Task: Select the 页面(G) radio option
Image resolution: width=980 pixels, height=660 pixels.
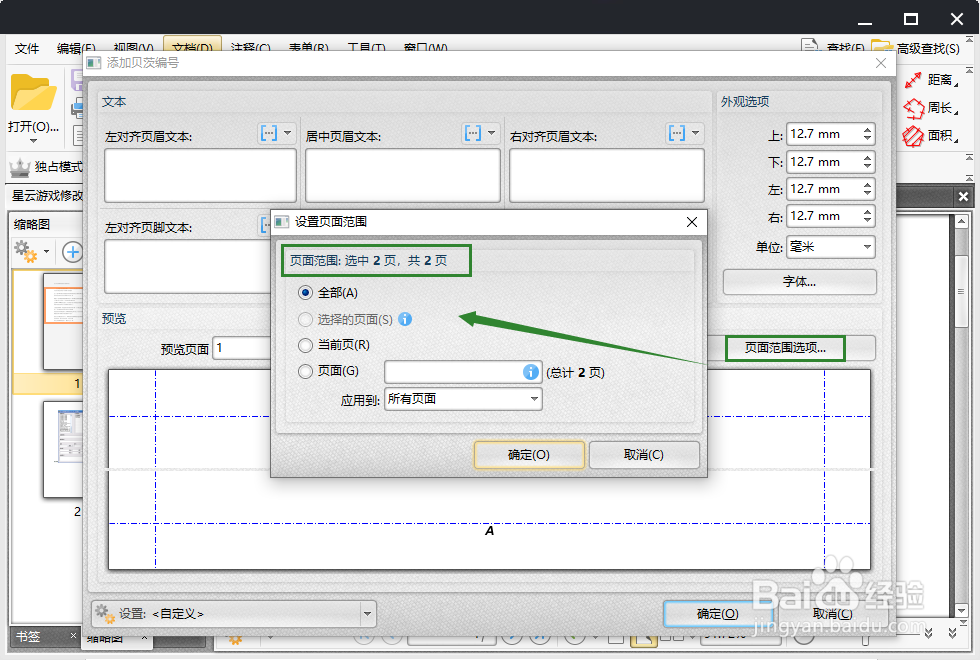Action: (x=307, y=371)
